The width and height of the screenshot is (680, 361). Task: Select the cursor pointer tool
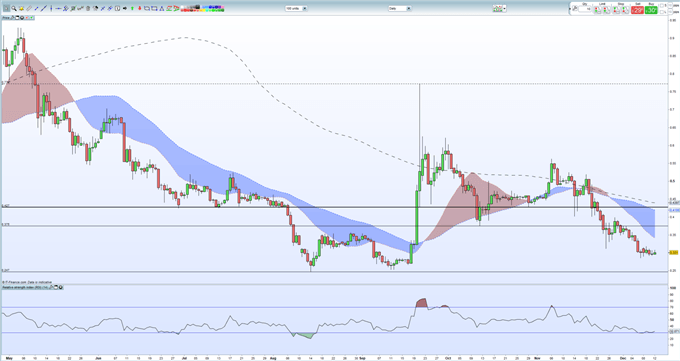click(7, 8)
